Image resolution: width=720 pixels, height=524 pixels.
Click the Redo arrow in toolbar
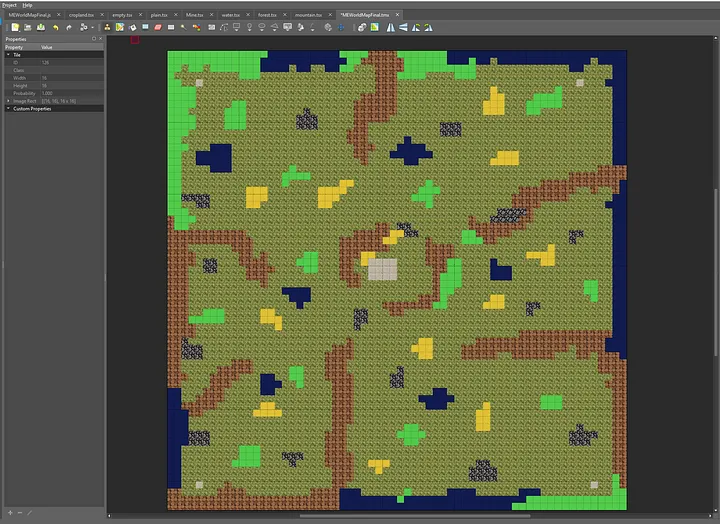(67, 27)
